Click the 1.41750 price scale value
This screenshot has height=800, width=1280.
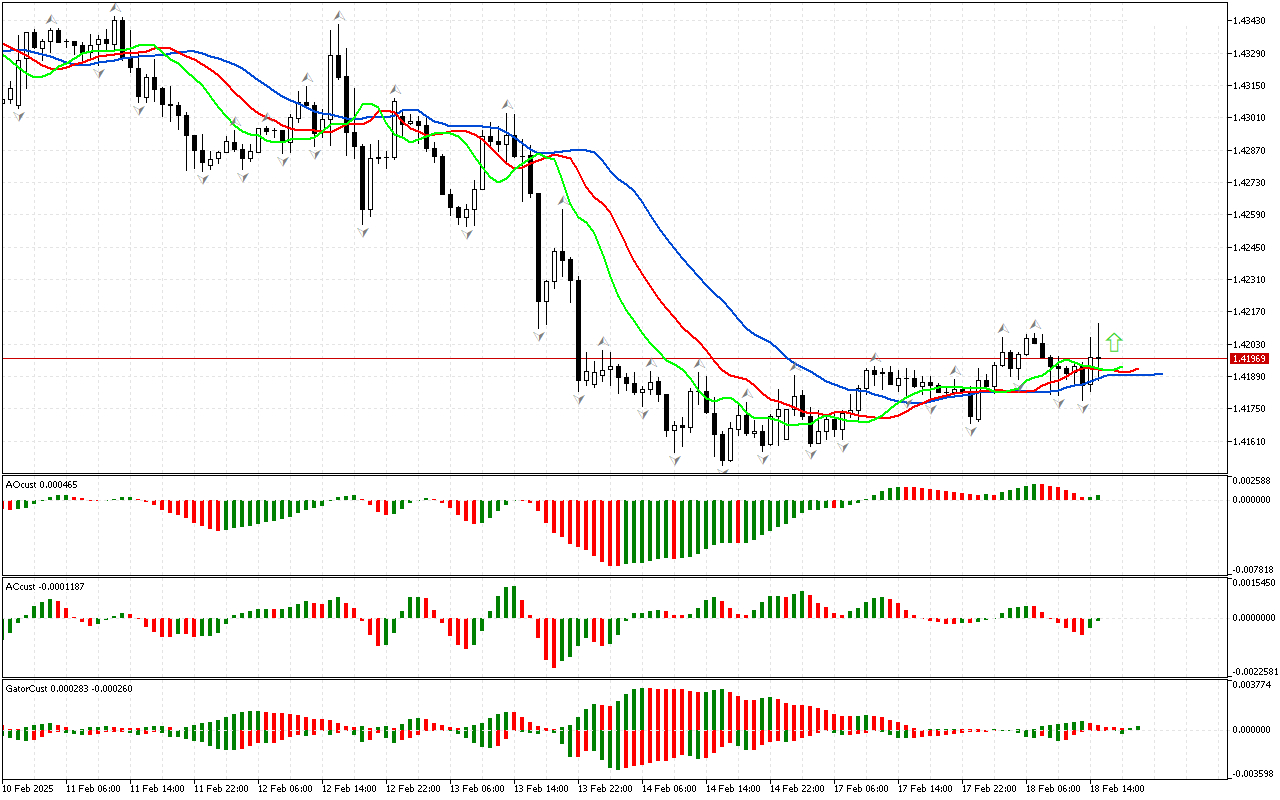1249,409
